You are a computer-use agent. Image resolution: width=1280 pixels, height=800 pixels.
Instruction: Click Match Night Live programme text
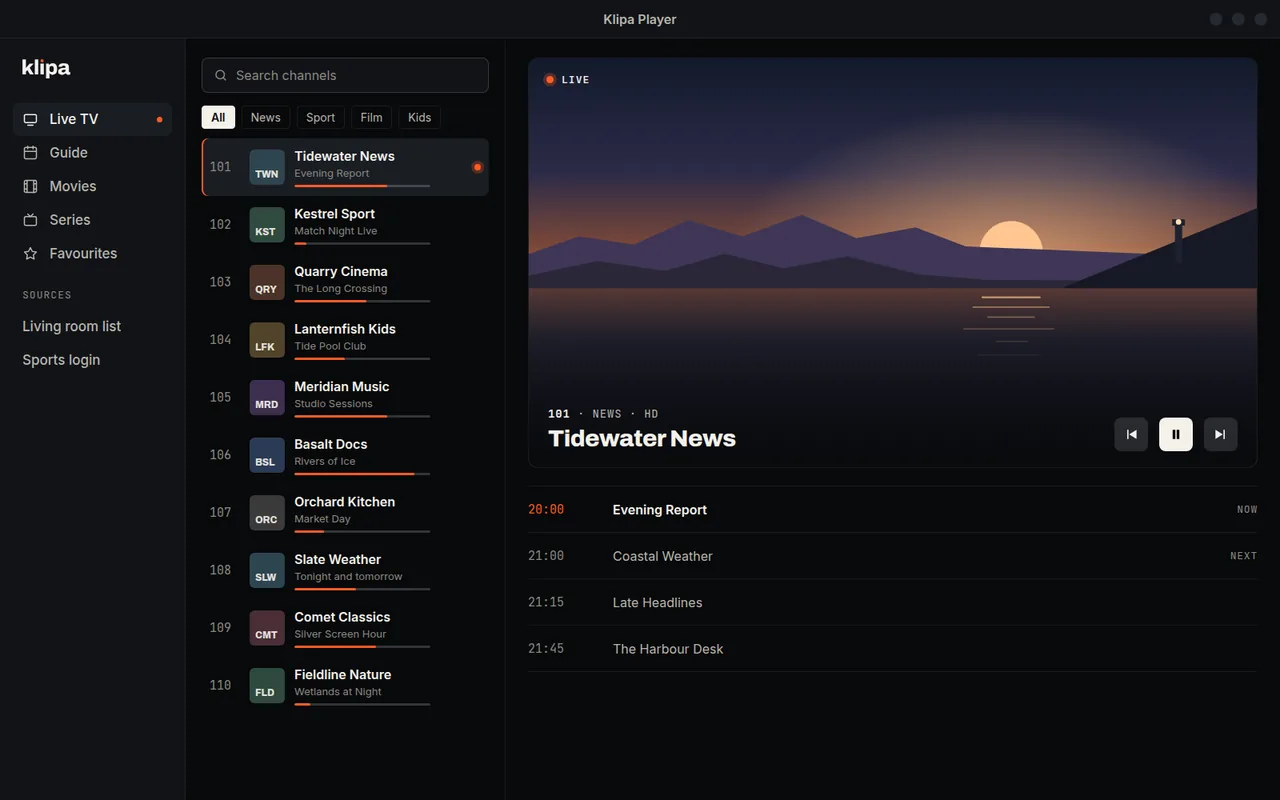336,231
